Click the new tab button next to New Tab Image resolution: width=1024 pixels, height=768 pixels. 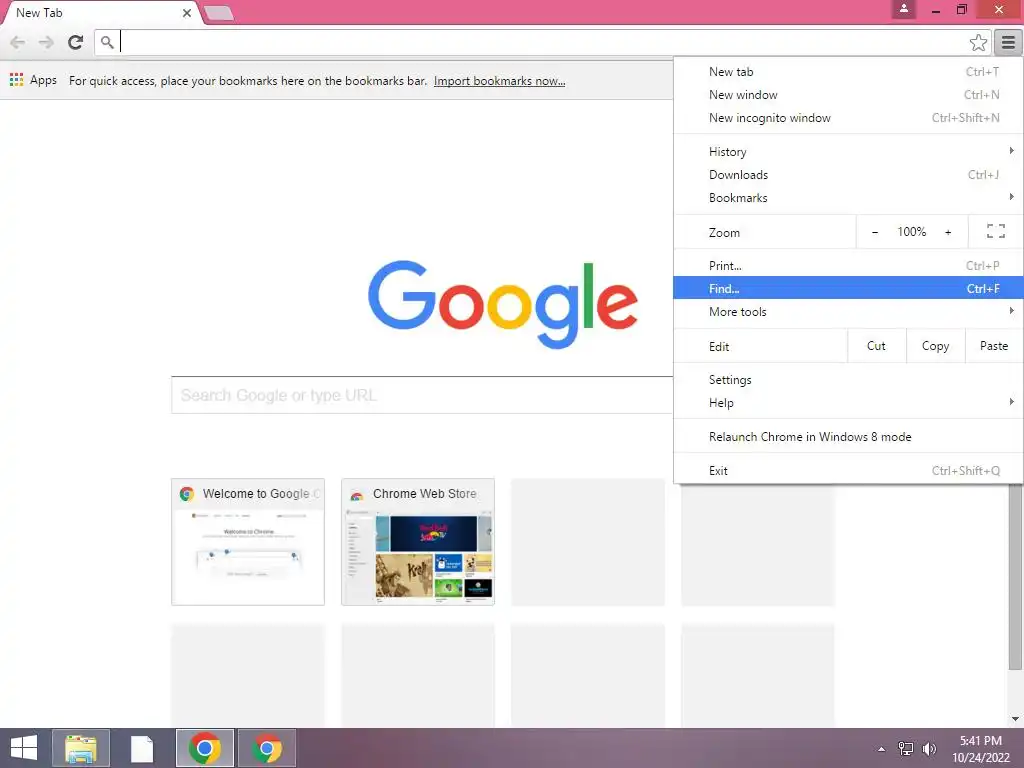(x=218, y=13)
